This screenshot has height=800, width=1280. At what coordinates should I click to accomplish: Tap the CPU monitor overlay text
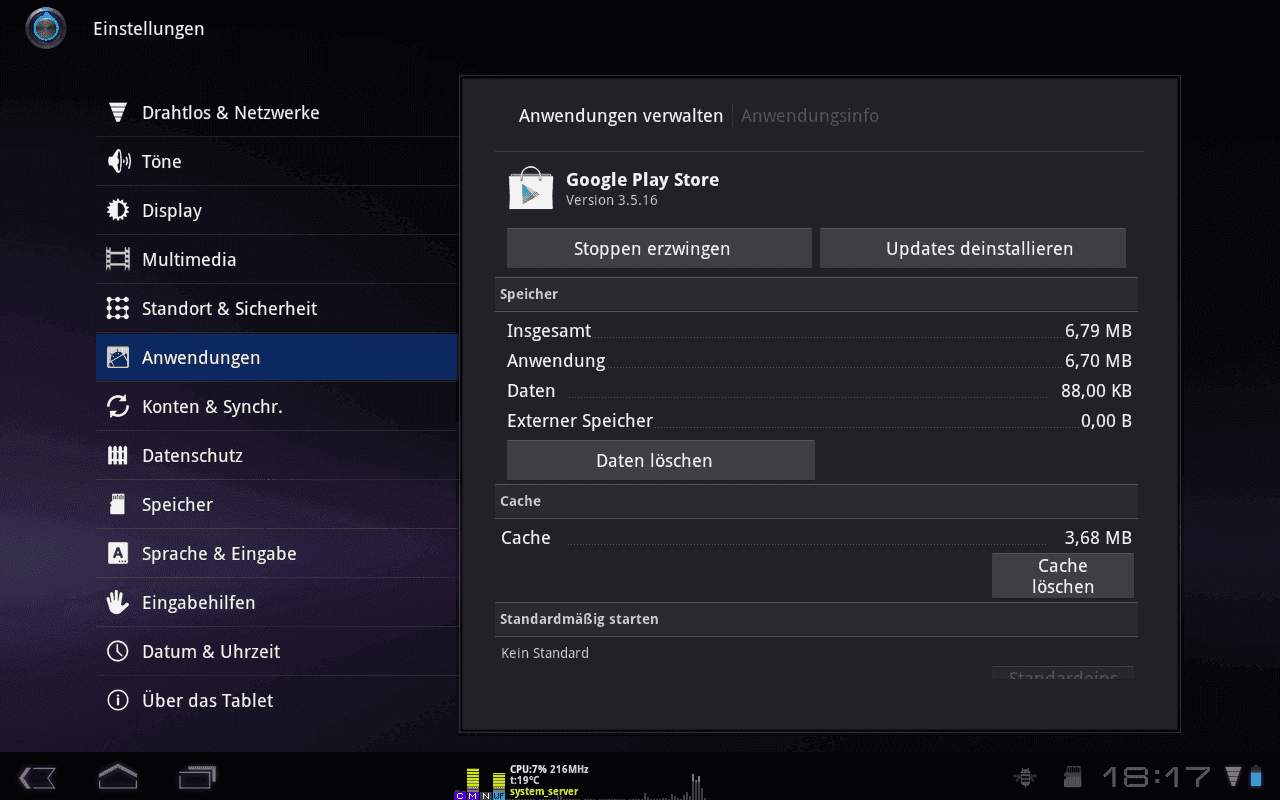pyautogui.click(x=548, y=780)
